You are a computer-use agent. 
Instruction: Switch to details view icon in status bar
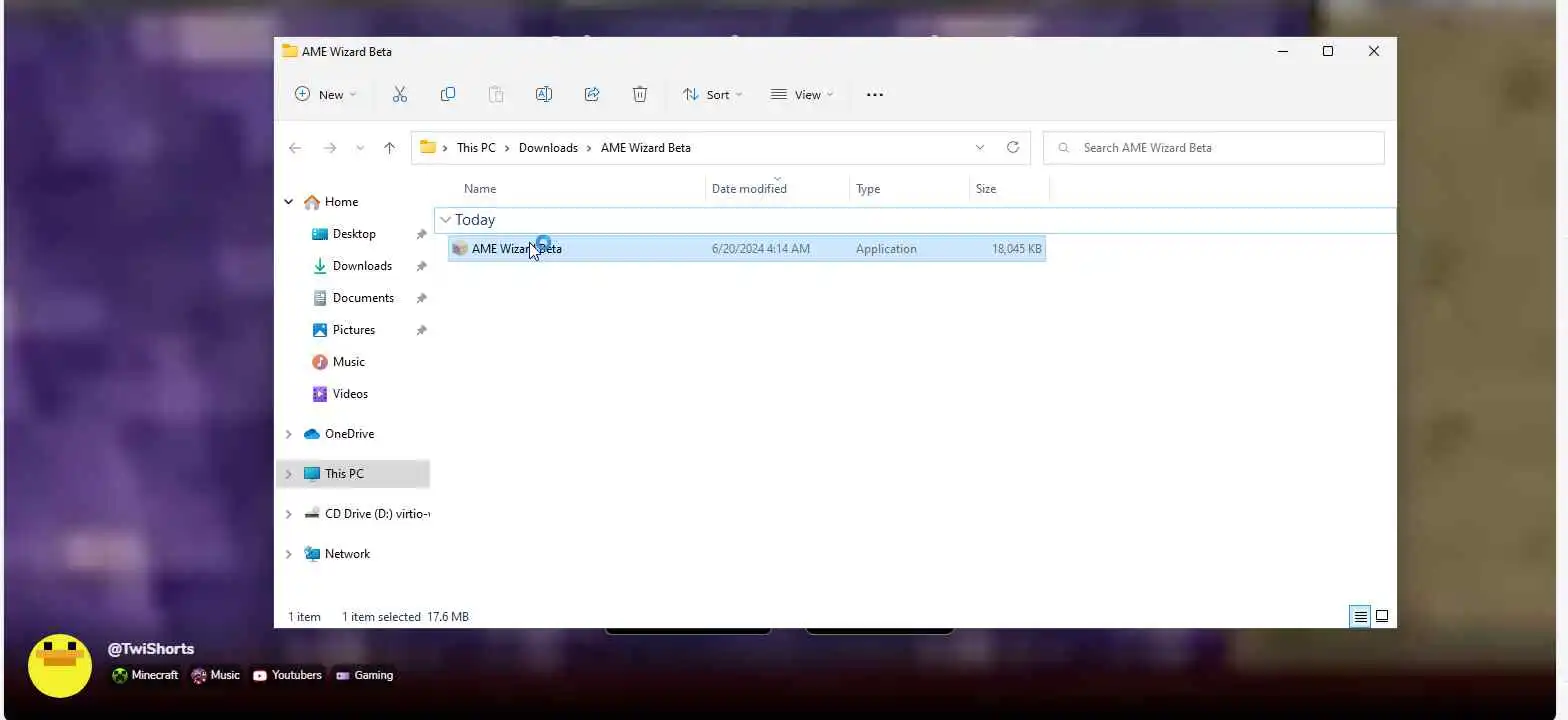[x=1360, y=617]
